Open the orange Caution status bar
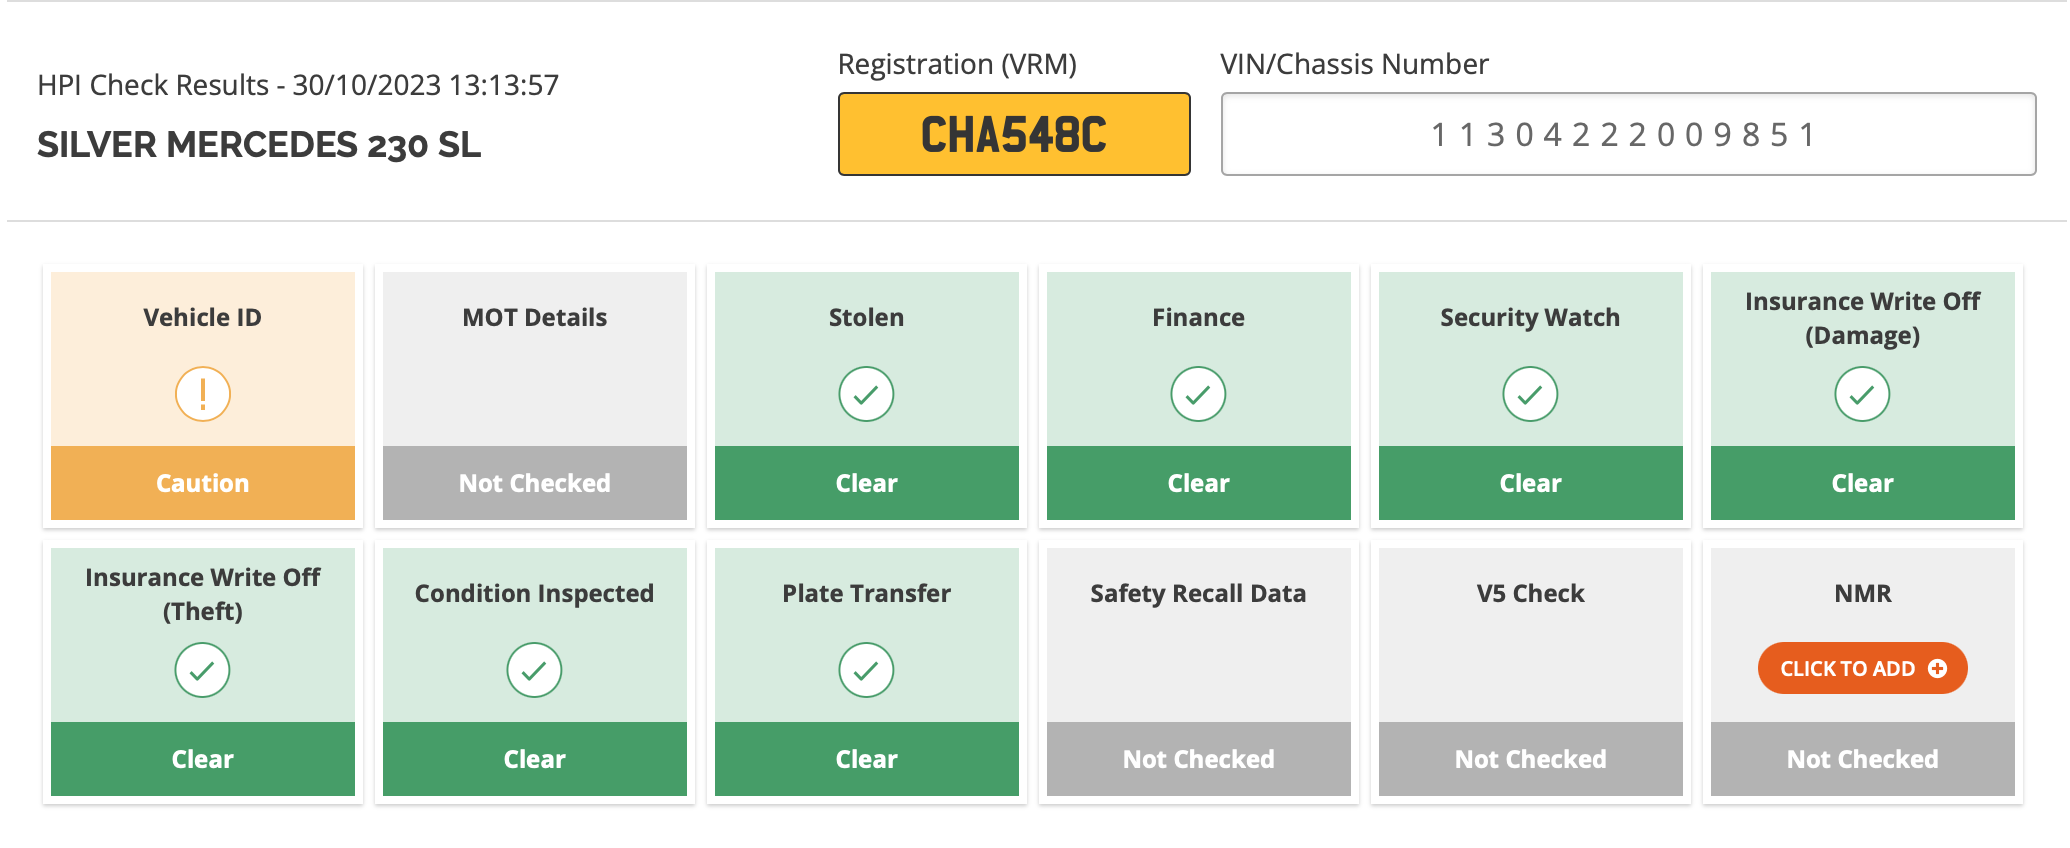 coord(203,483)
